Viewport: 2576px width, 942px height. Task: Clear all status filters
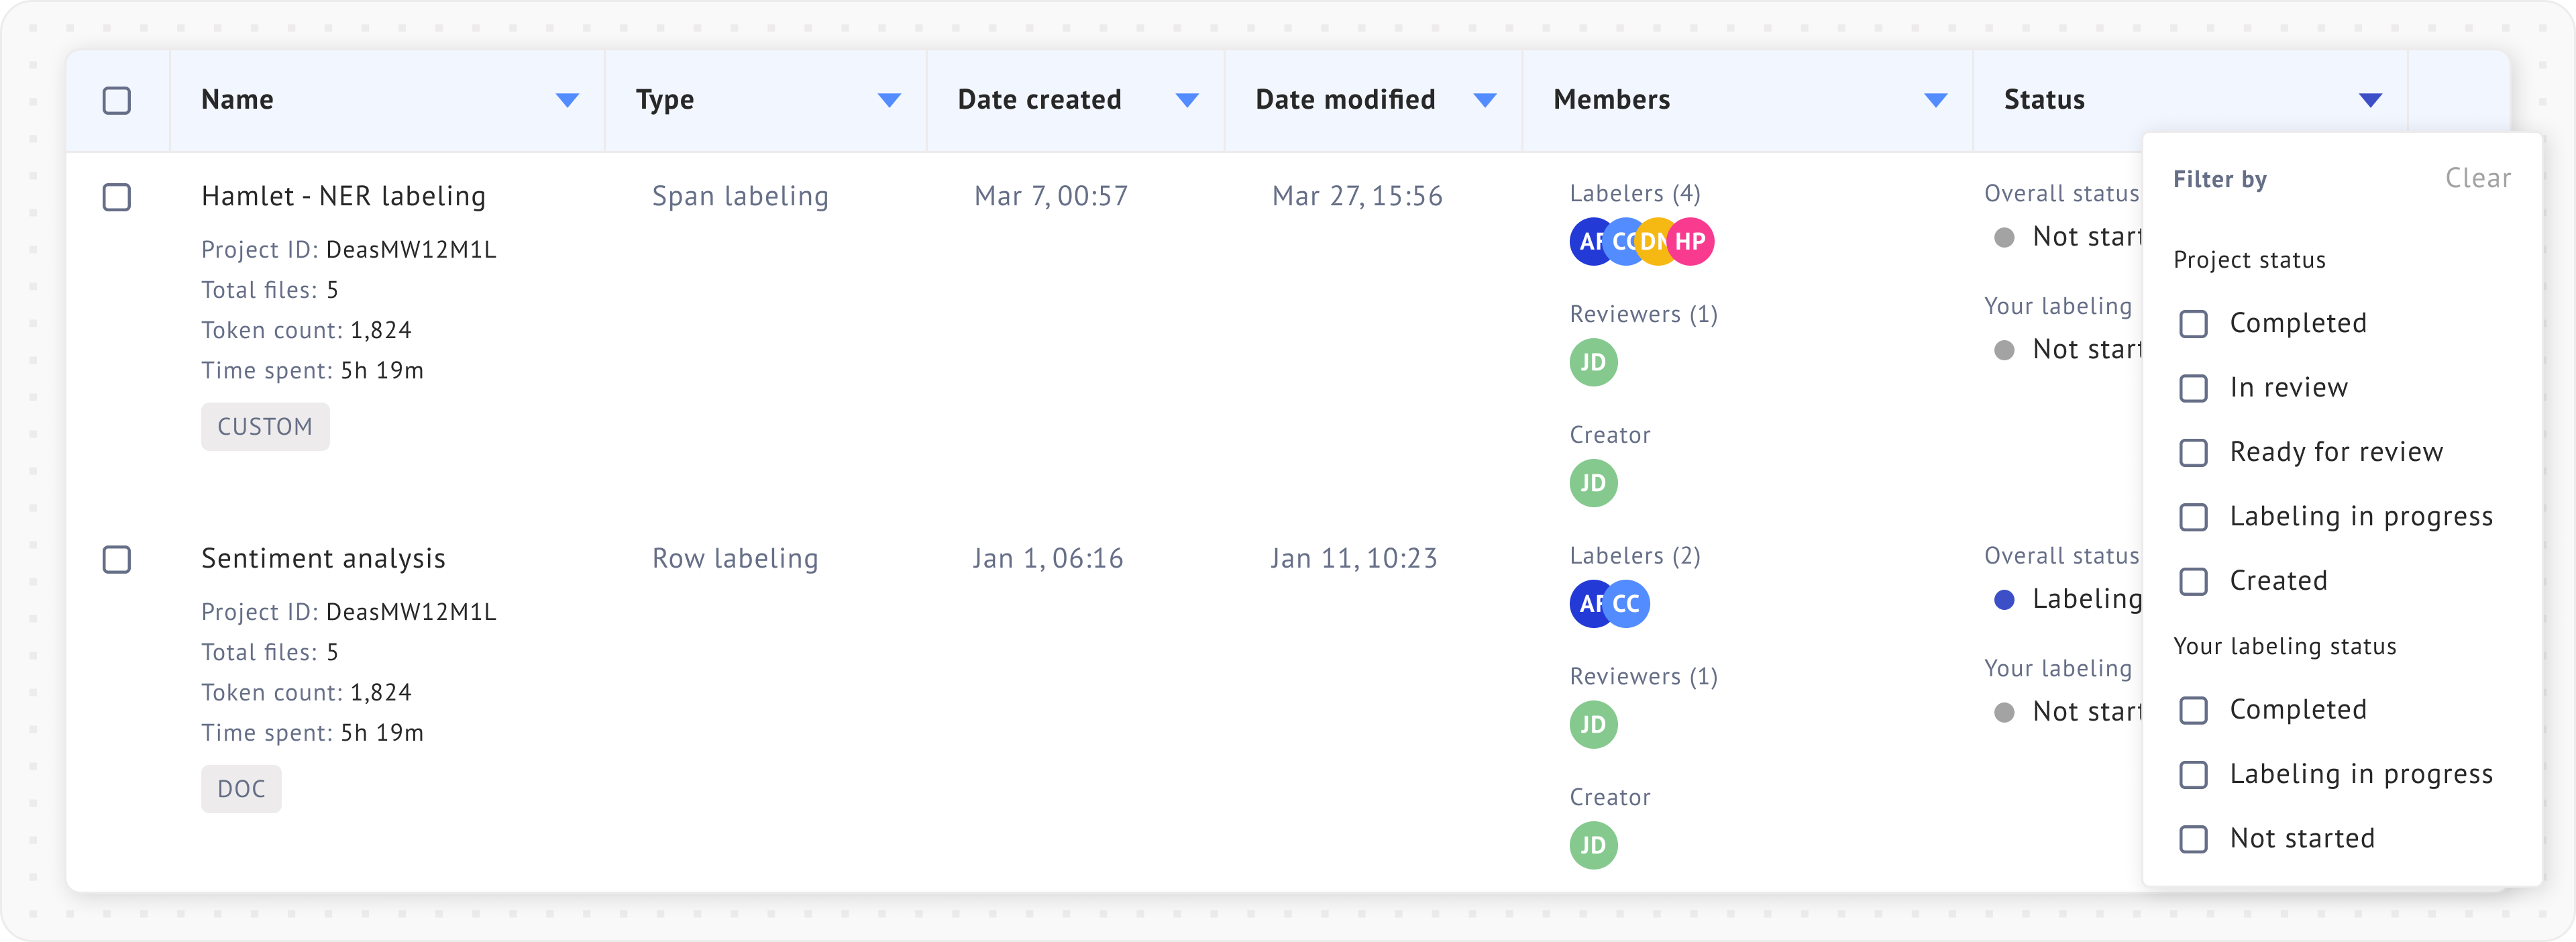pos(2477,179)
